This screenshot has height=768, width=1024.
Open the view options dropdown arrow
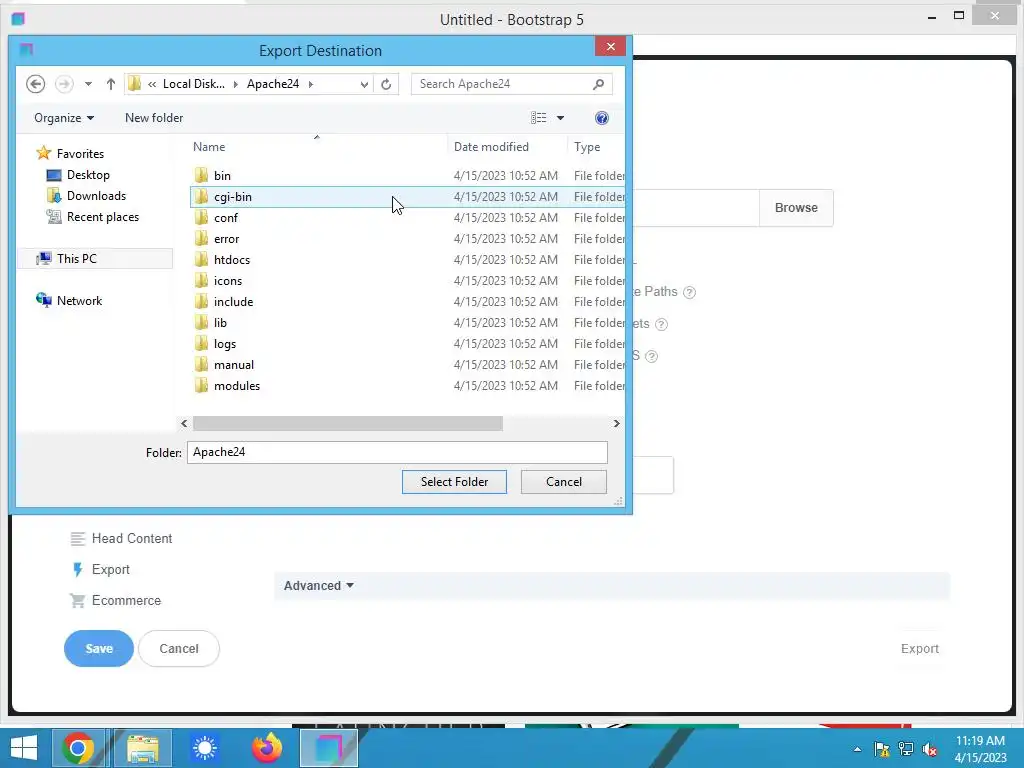tap(560, 118)
